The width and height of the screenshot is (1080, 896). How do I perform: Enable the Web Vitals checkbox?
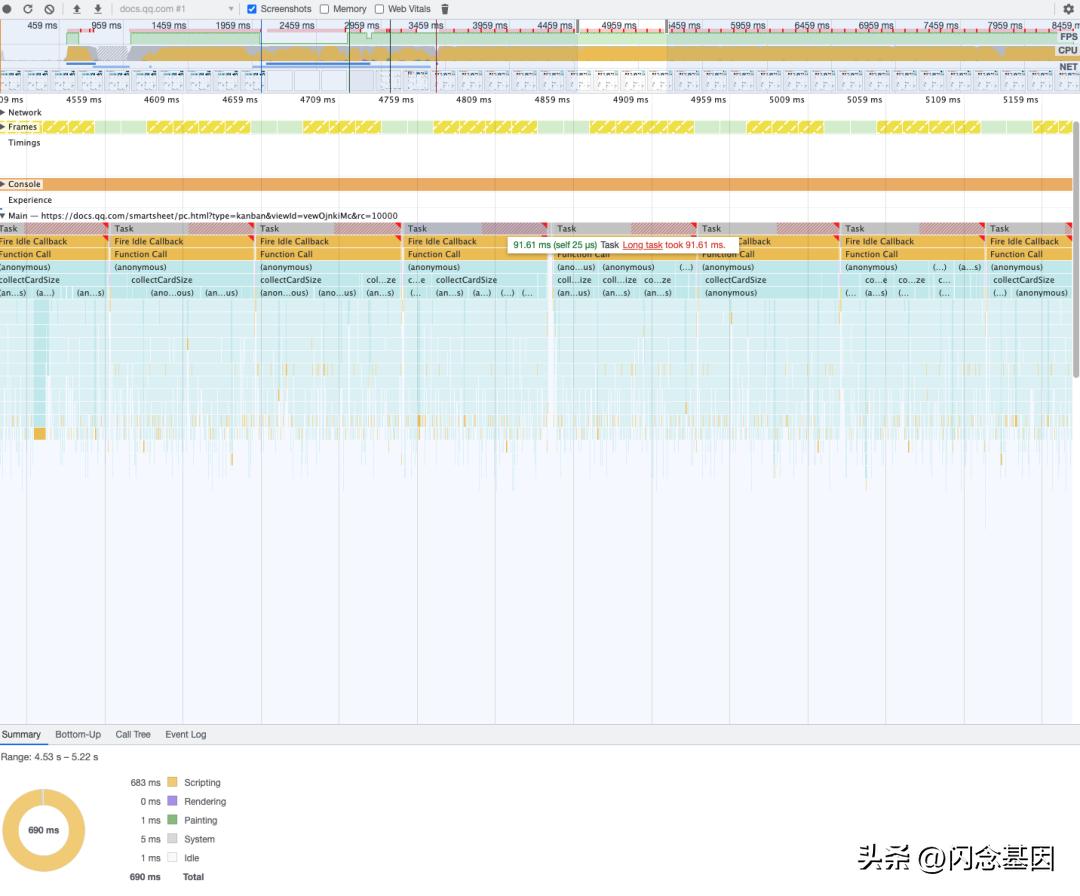click(379, 9)
